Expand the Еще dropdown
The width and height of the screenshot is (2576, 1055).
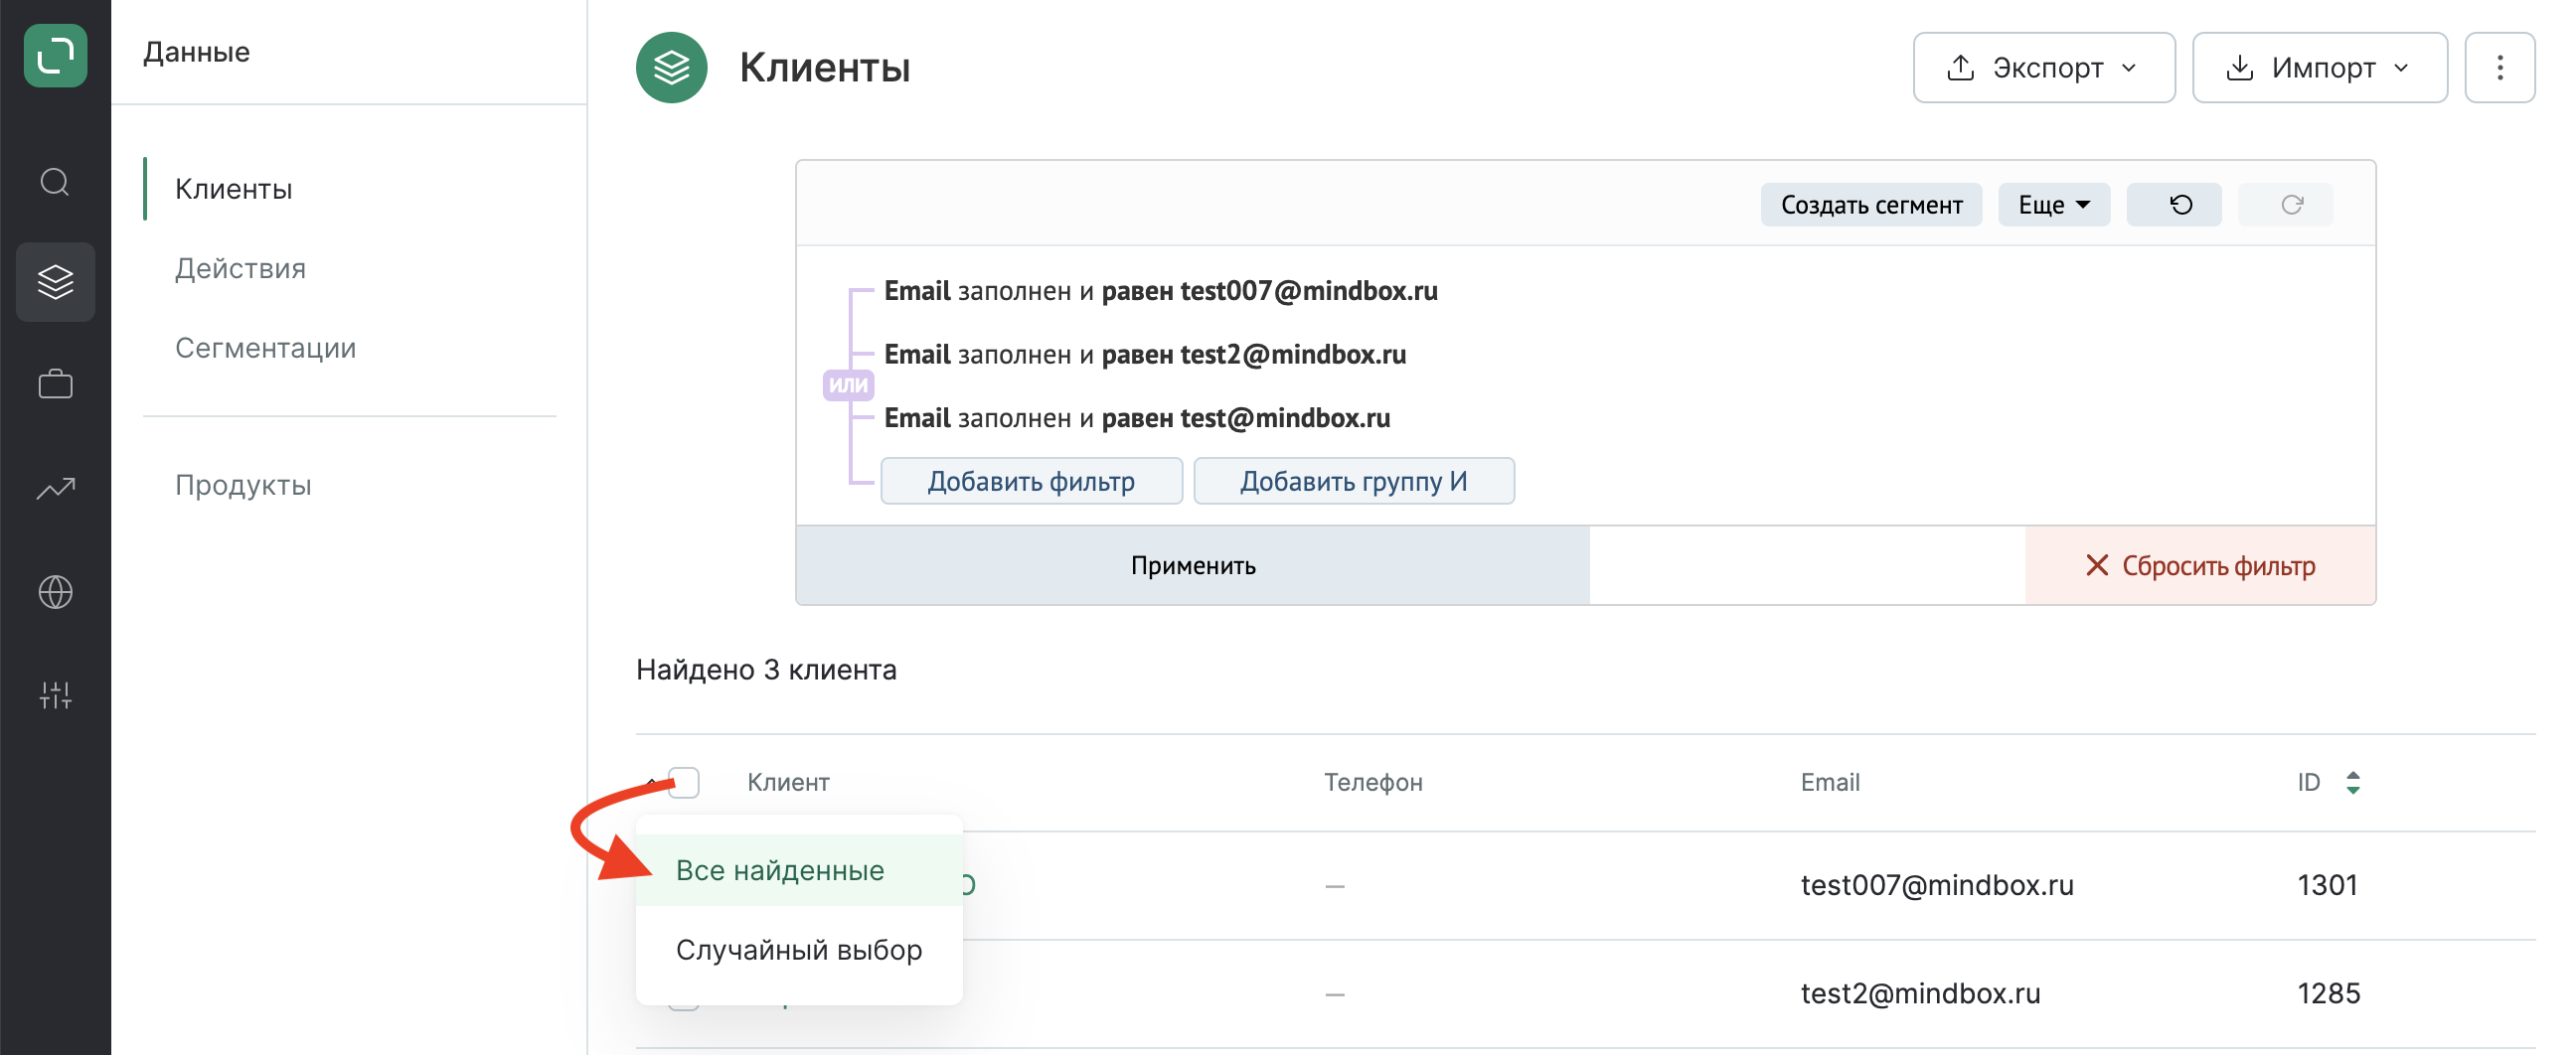tap(2053, 205)
